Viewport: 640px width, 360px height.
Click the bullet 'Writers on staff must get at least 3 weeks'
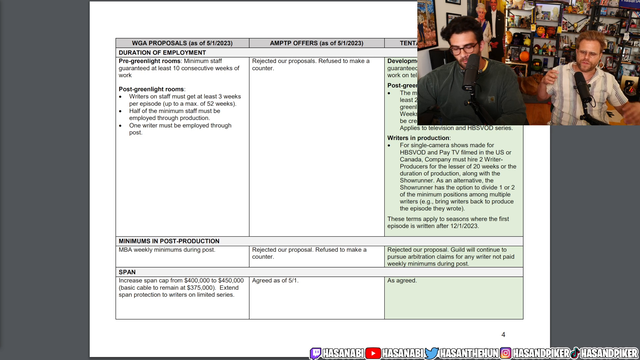[184, 100]
